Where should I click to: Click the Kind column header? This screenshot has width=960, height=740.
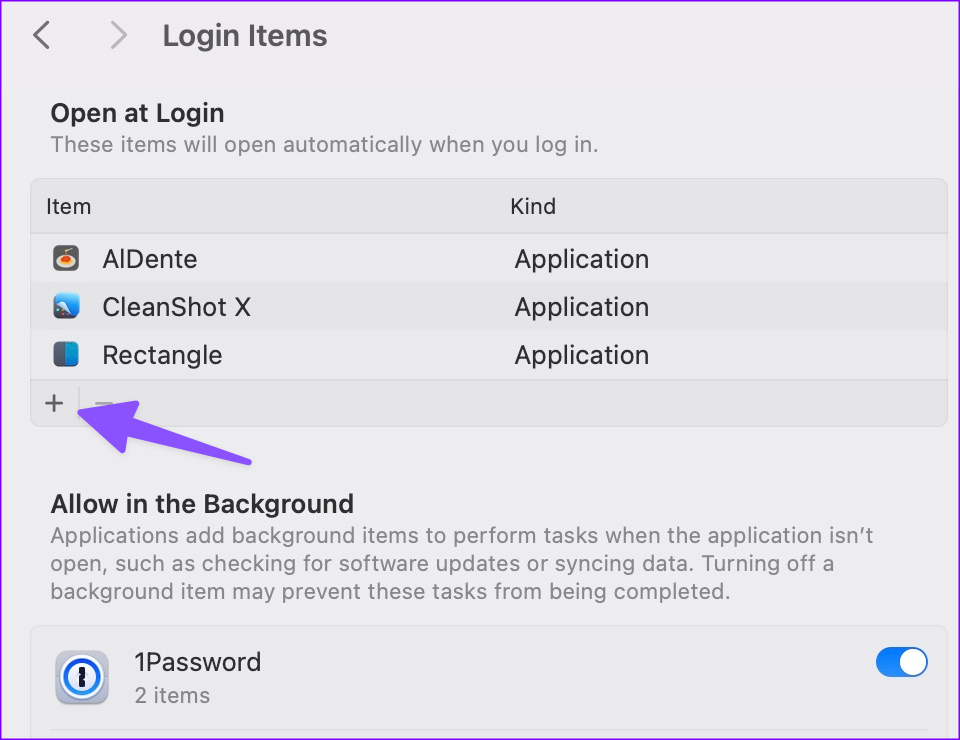pyautogui.click(x=533, y=206)
